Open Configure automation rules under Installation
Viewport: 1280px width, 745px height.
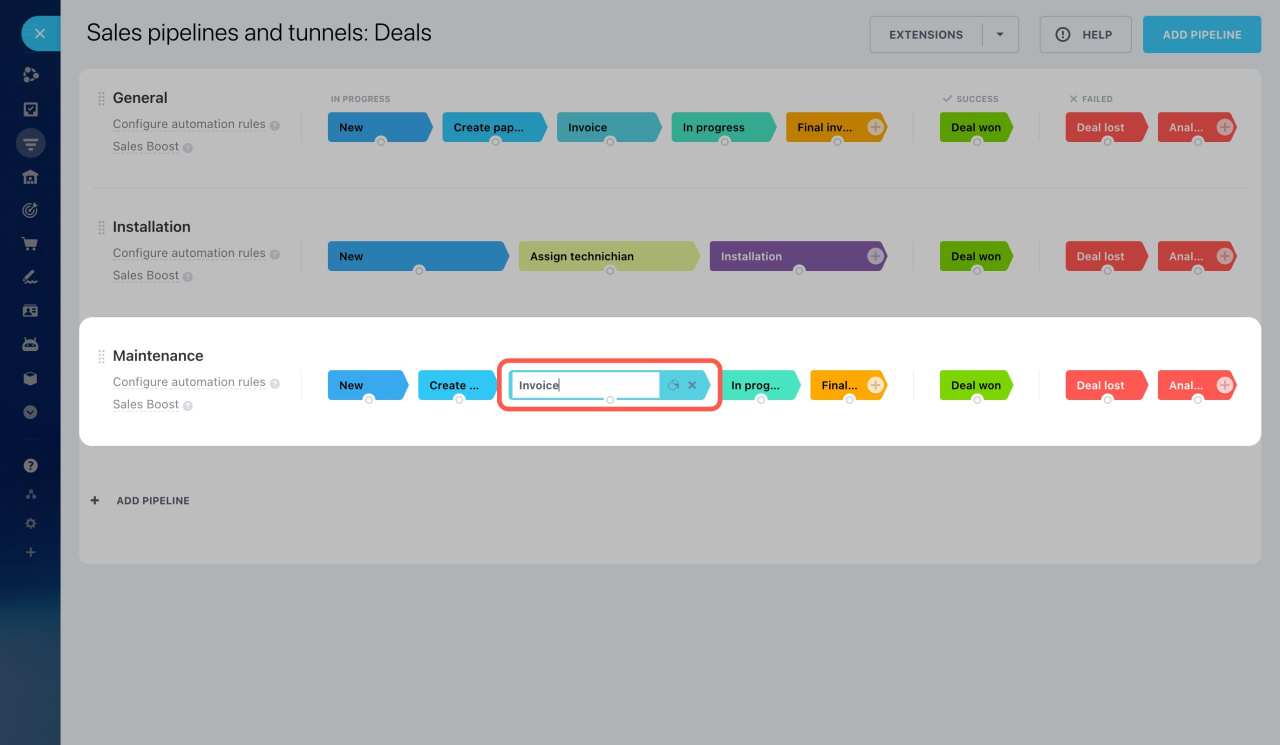(189, 253)
